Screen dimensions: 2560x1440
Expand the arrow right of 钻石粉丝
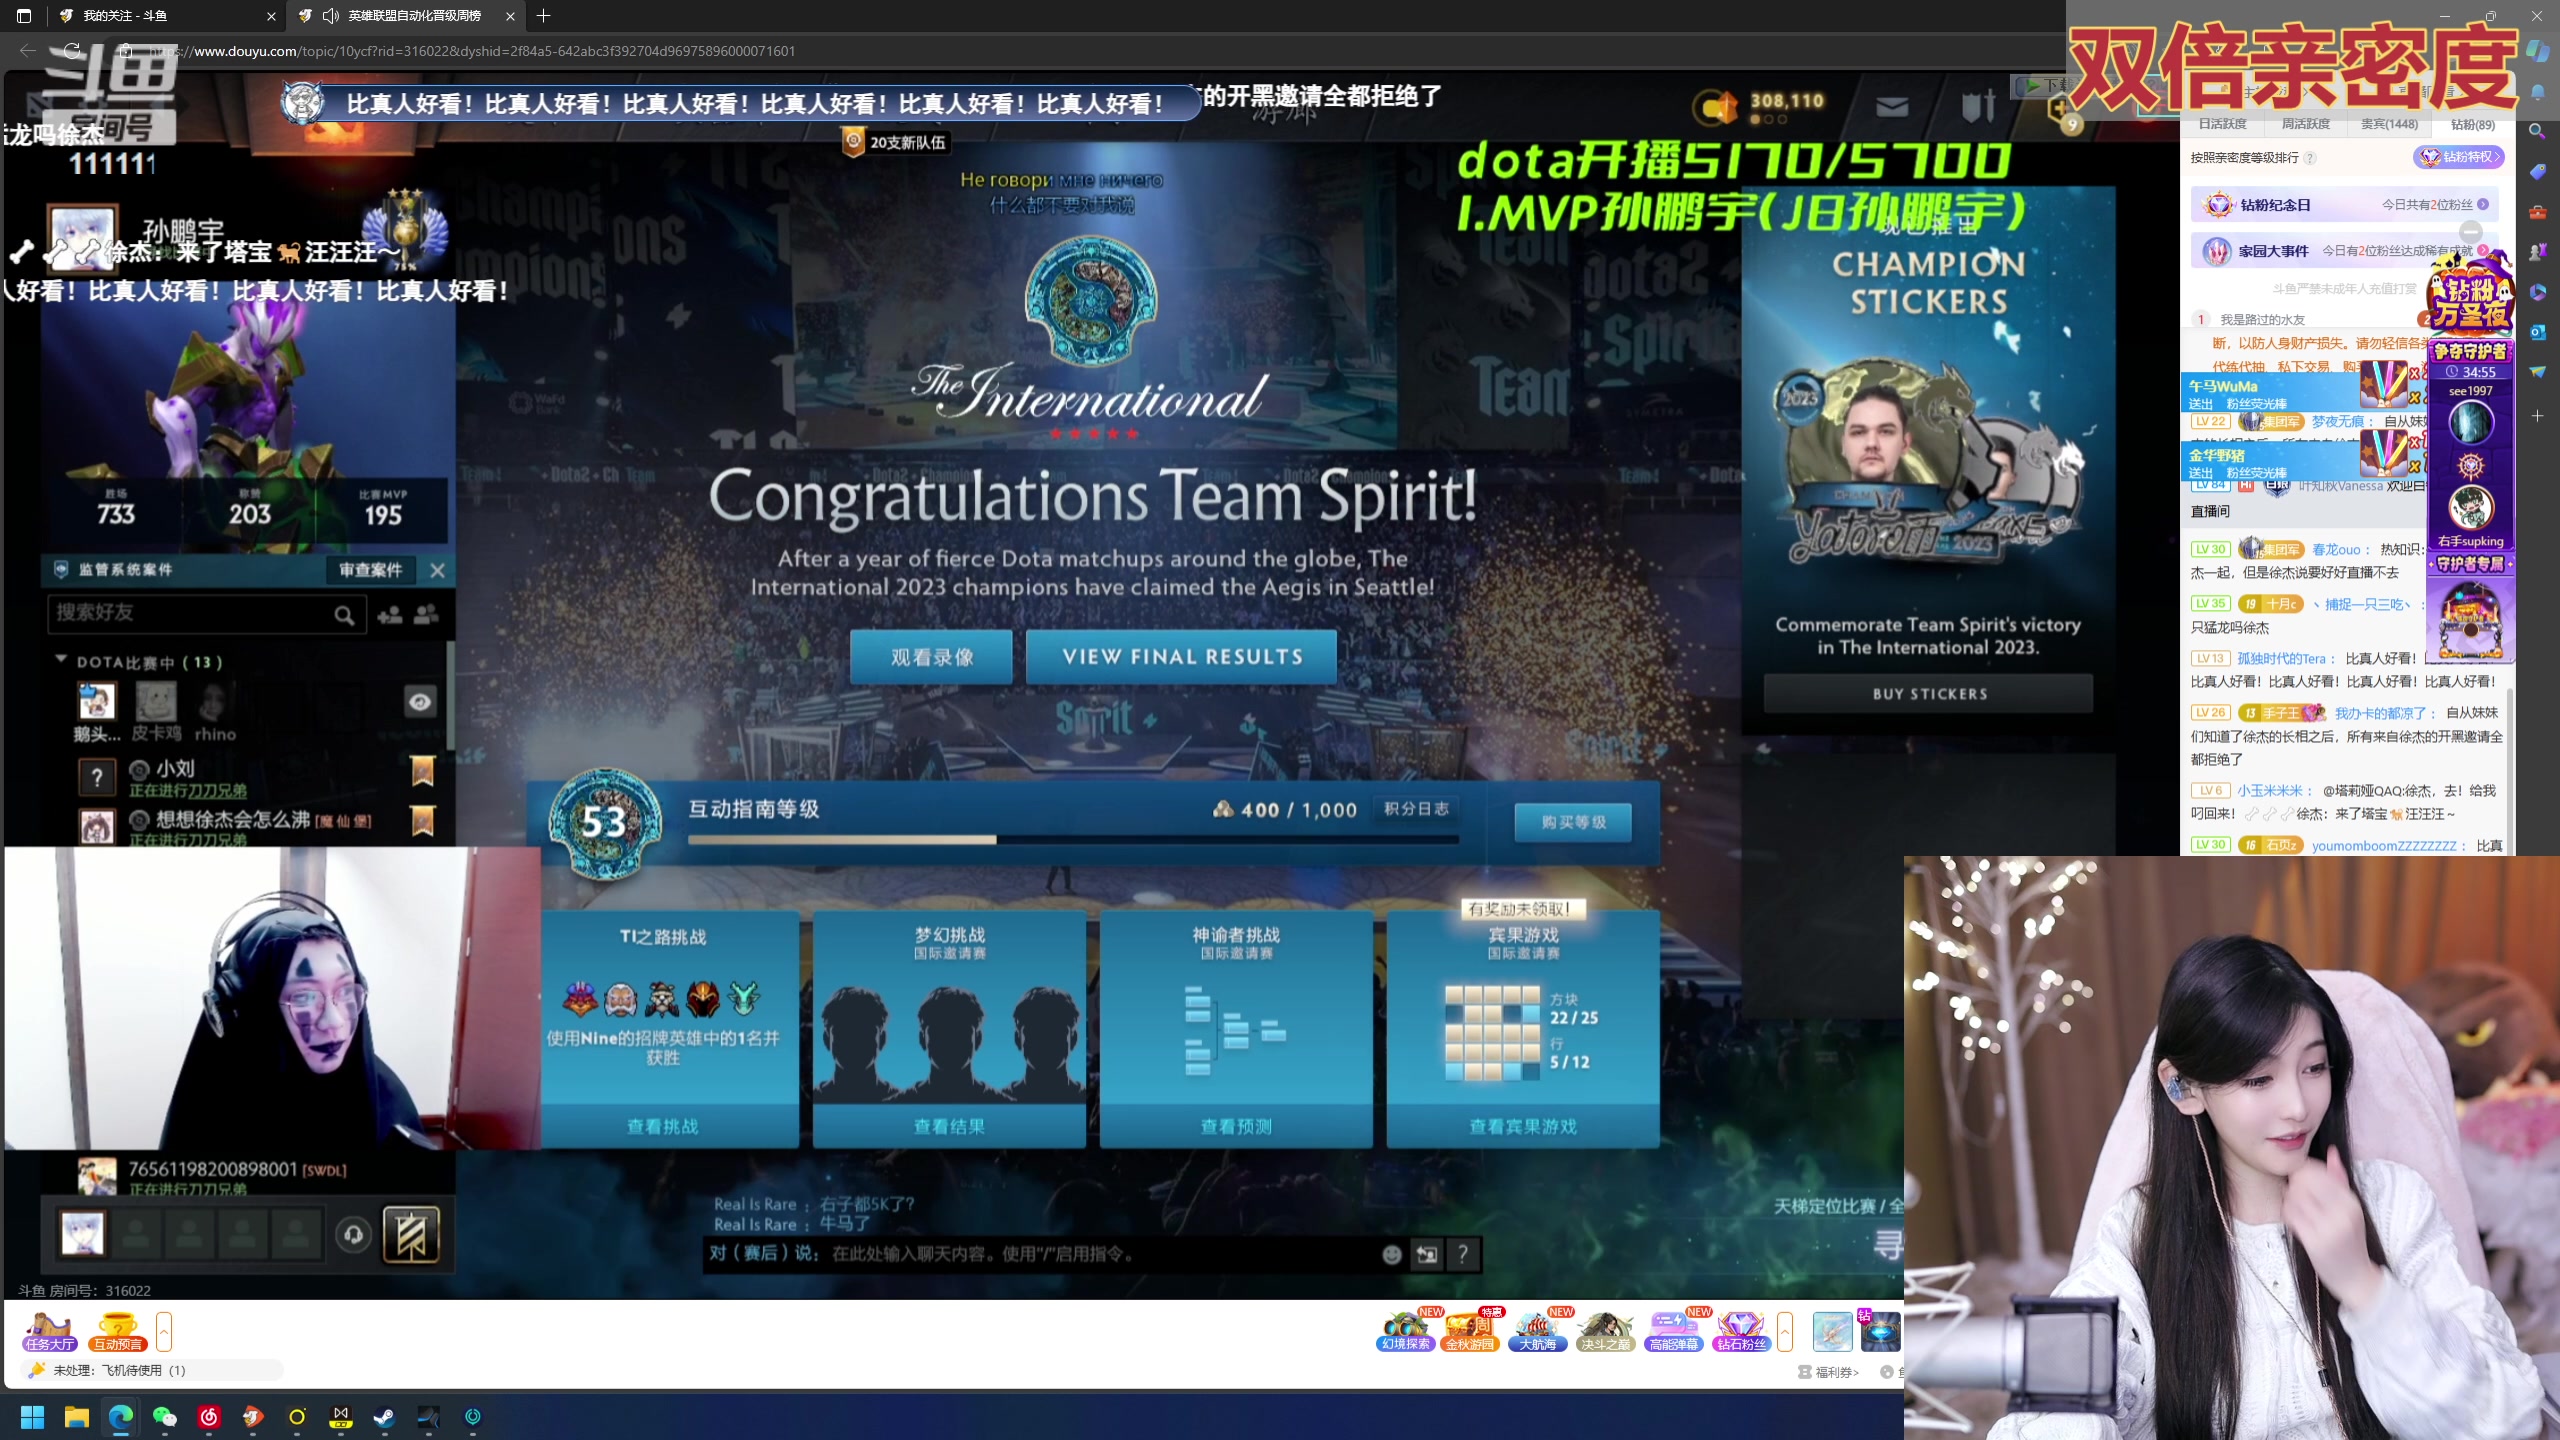point(1785,1332)
